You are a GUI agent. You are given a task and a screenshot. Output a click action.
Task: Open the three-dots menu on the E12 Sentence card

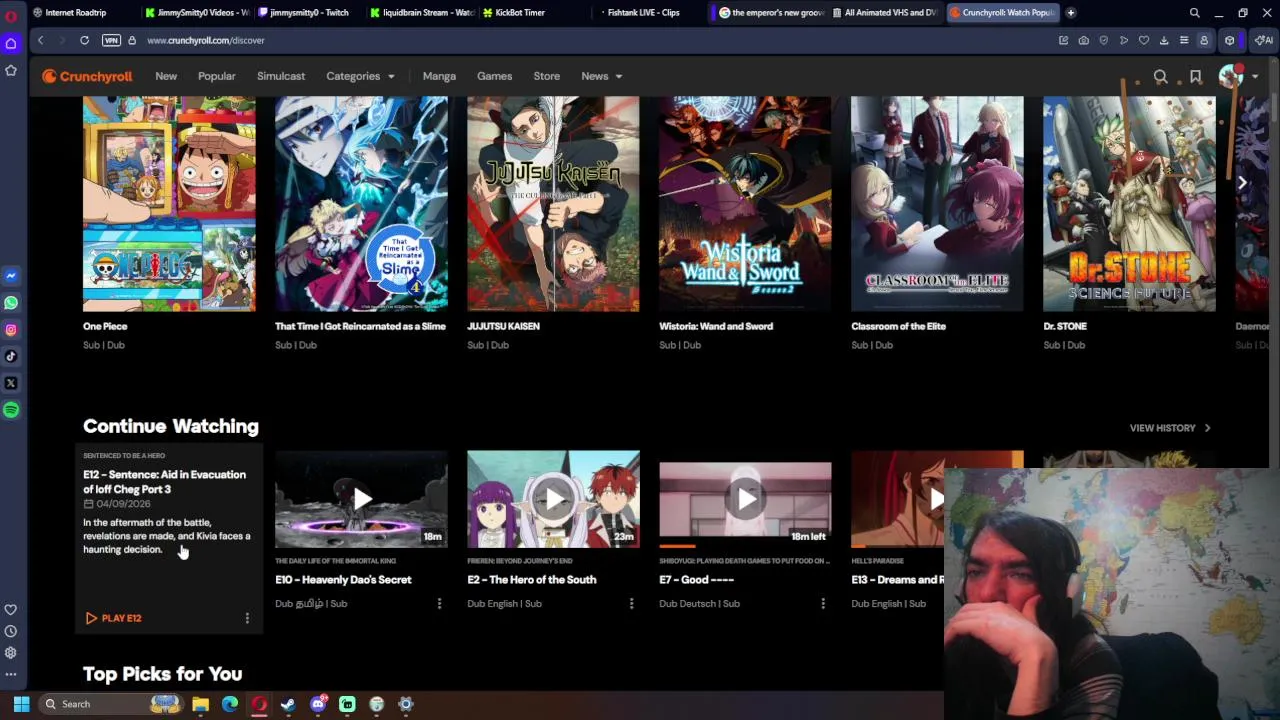pos(247,618)
